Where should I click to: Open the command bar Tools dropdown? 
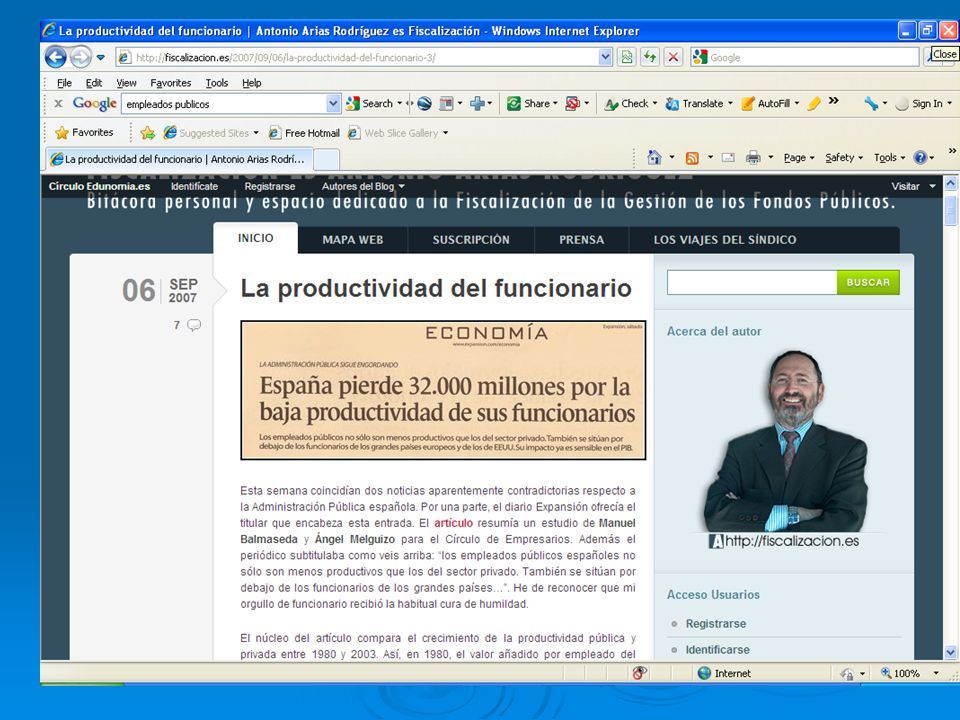click(x=889, y=157)
